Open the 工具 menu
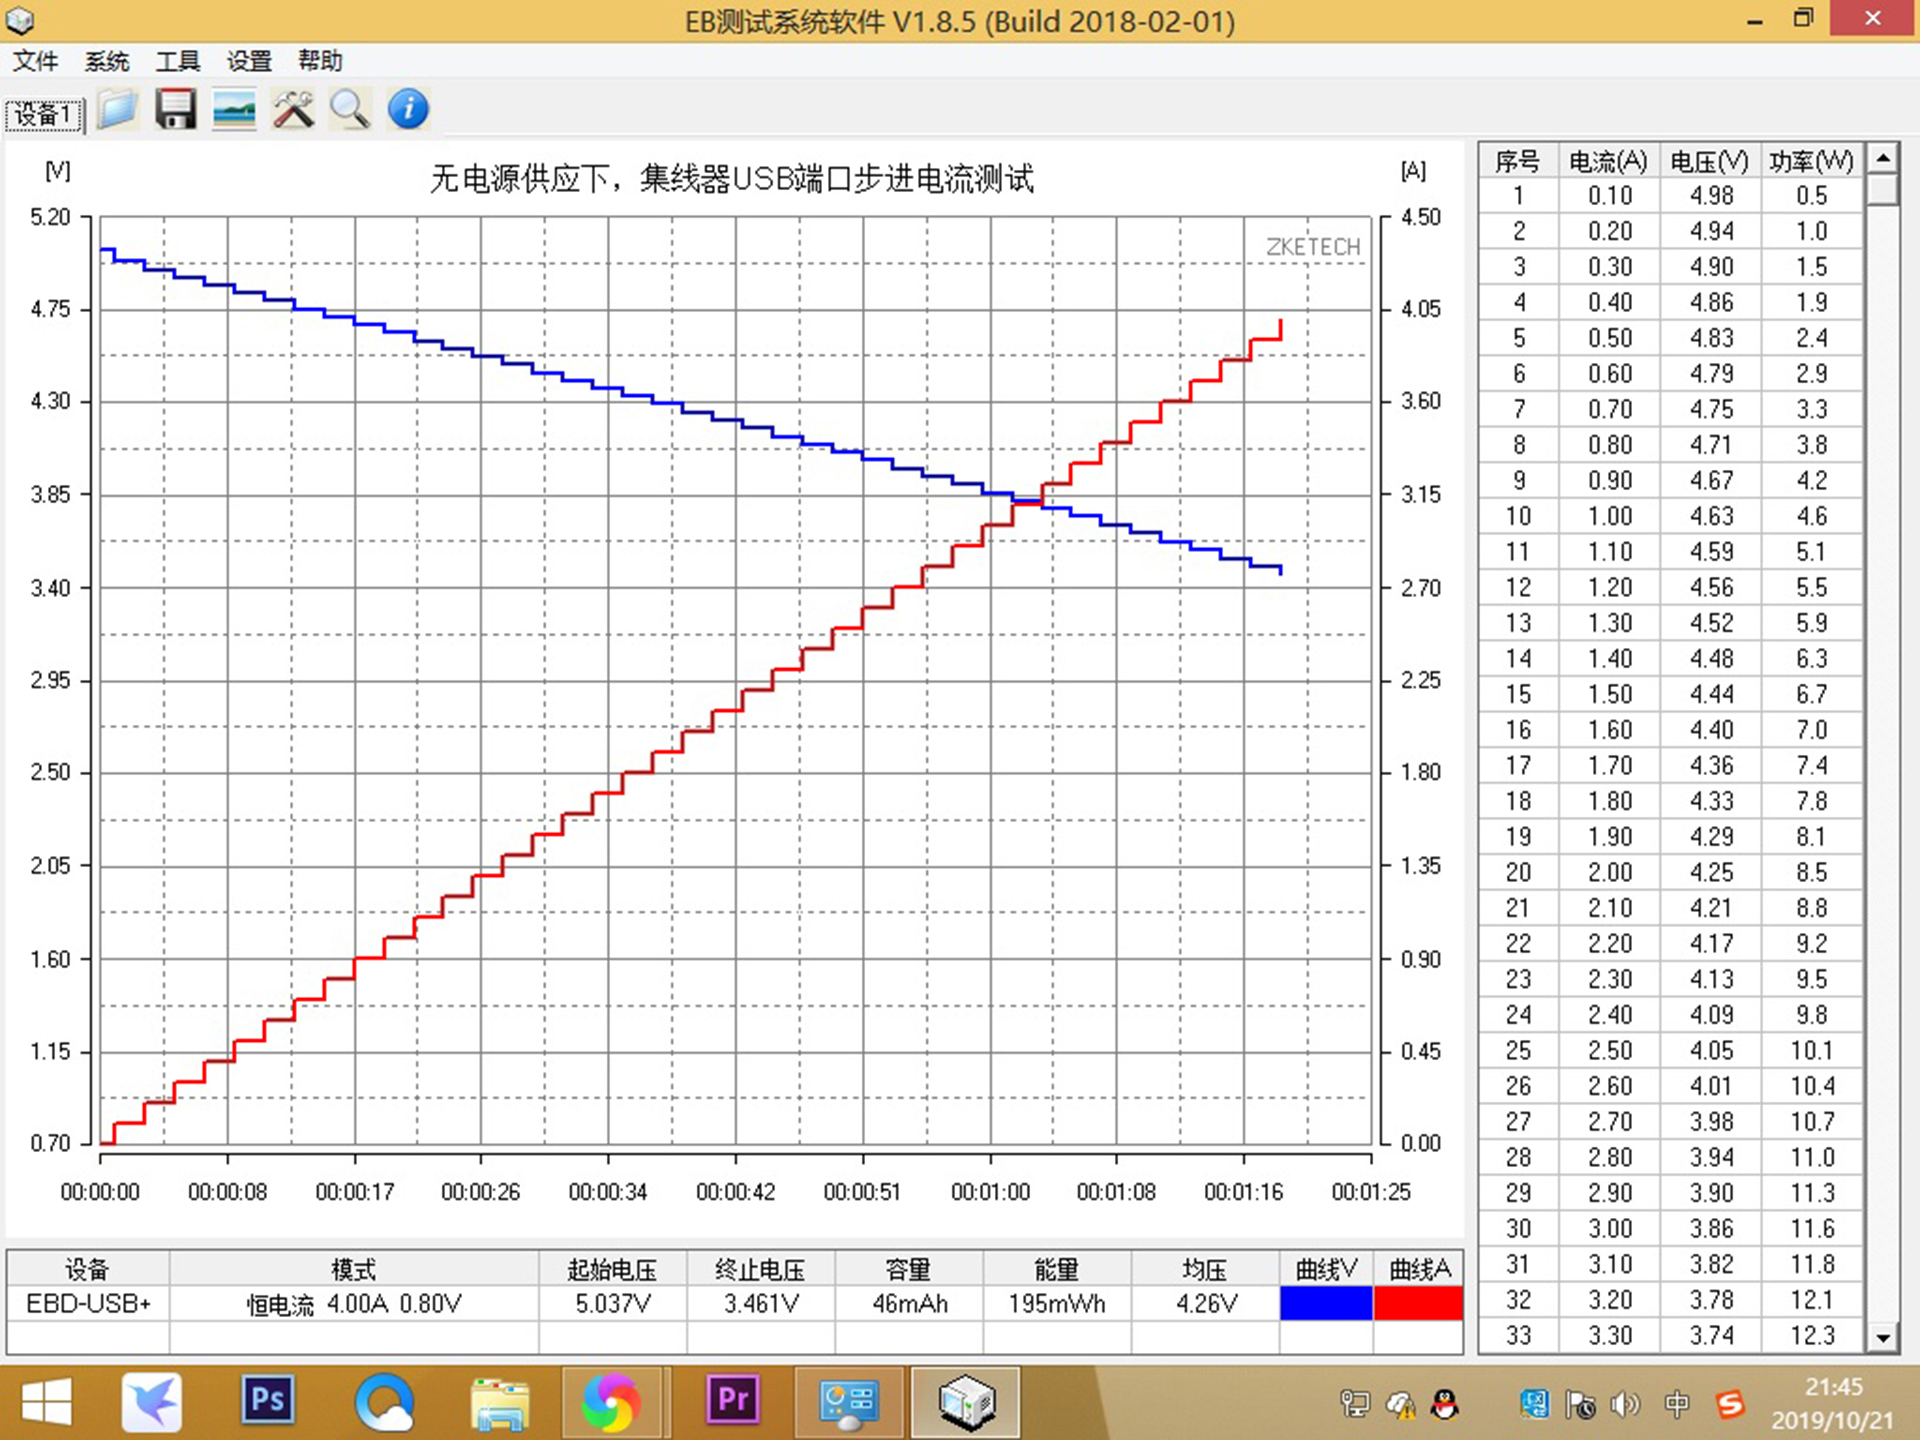 pyautogui.click(x=178, y=61)
